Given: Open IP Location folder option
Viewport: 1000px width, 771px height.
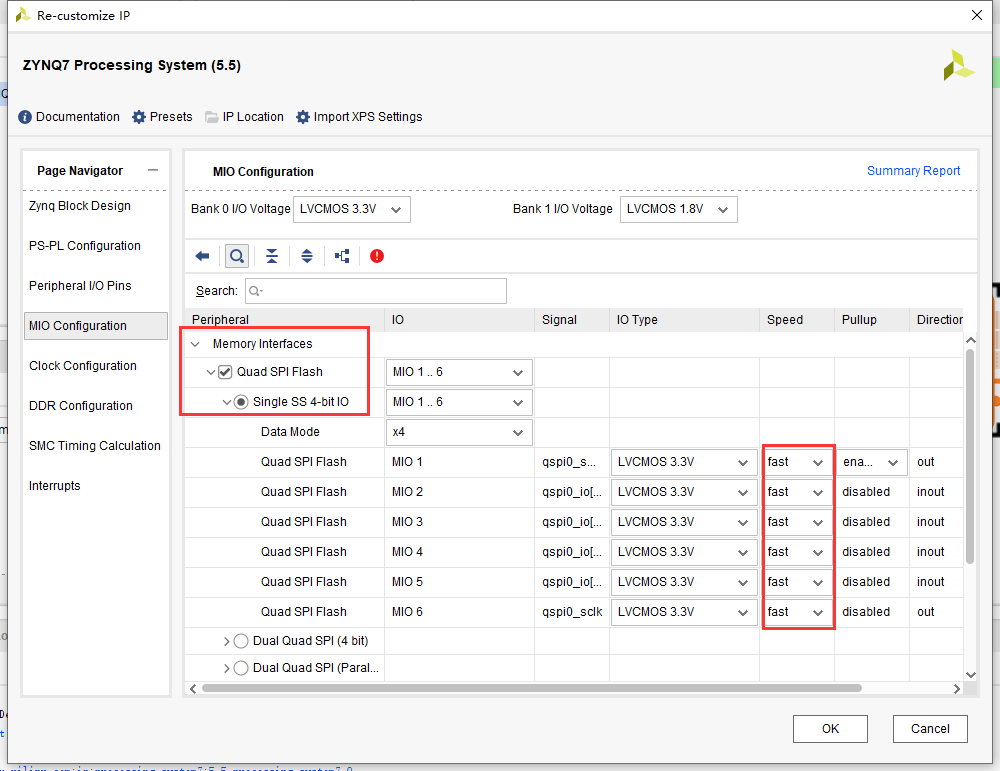Looking at the screenshot, I should (244, 117).
